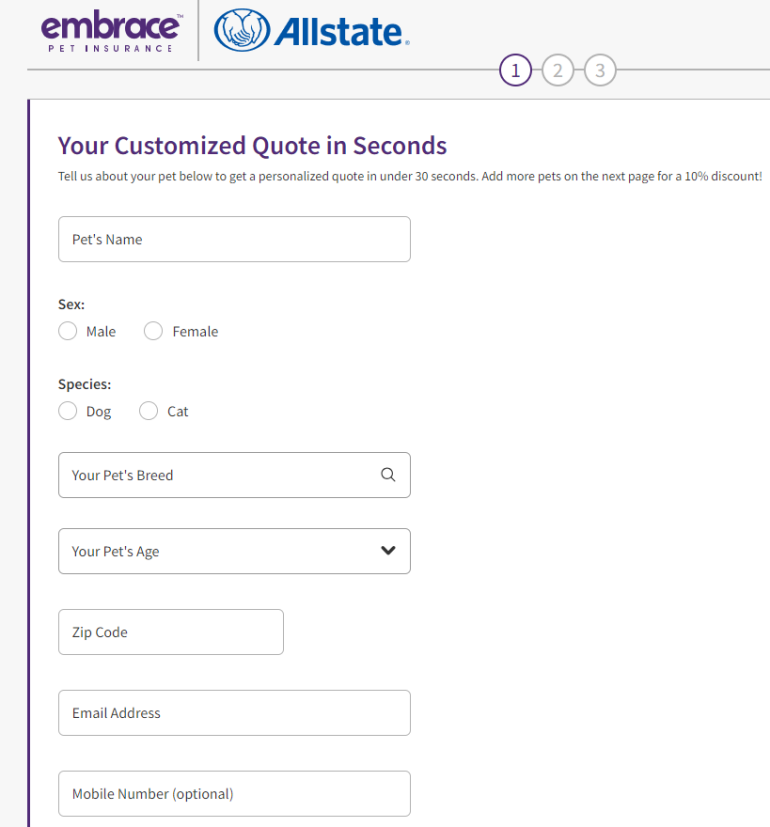Pick Cat as the species
The width and height of the screenshot is (770, 827).
tap(149, 411)
